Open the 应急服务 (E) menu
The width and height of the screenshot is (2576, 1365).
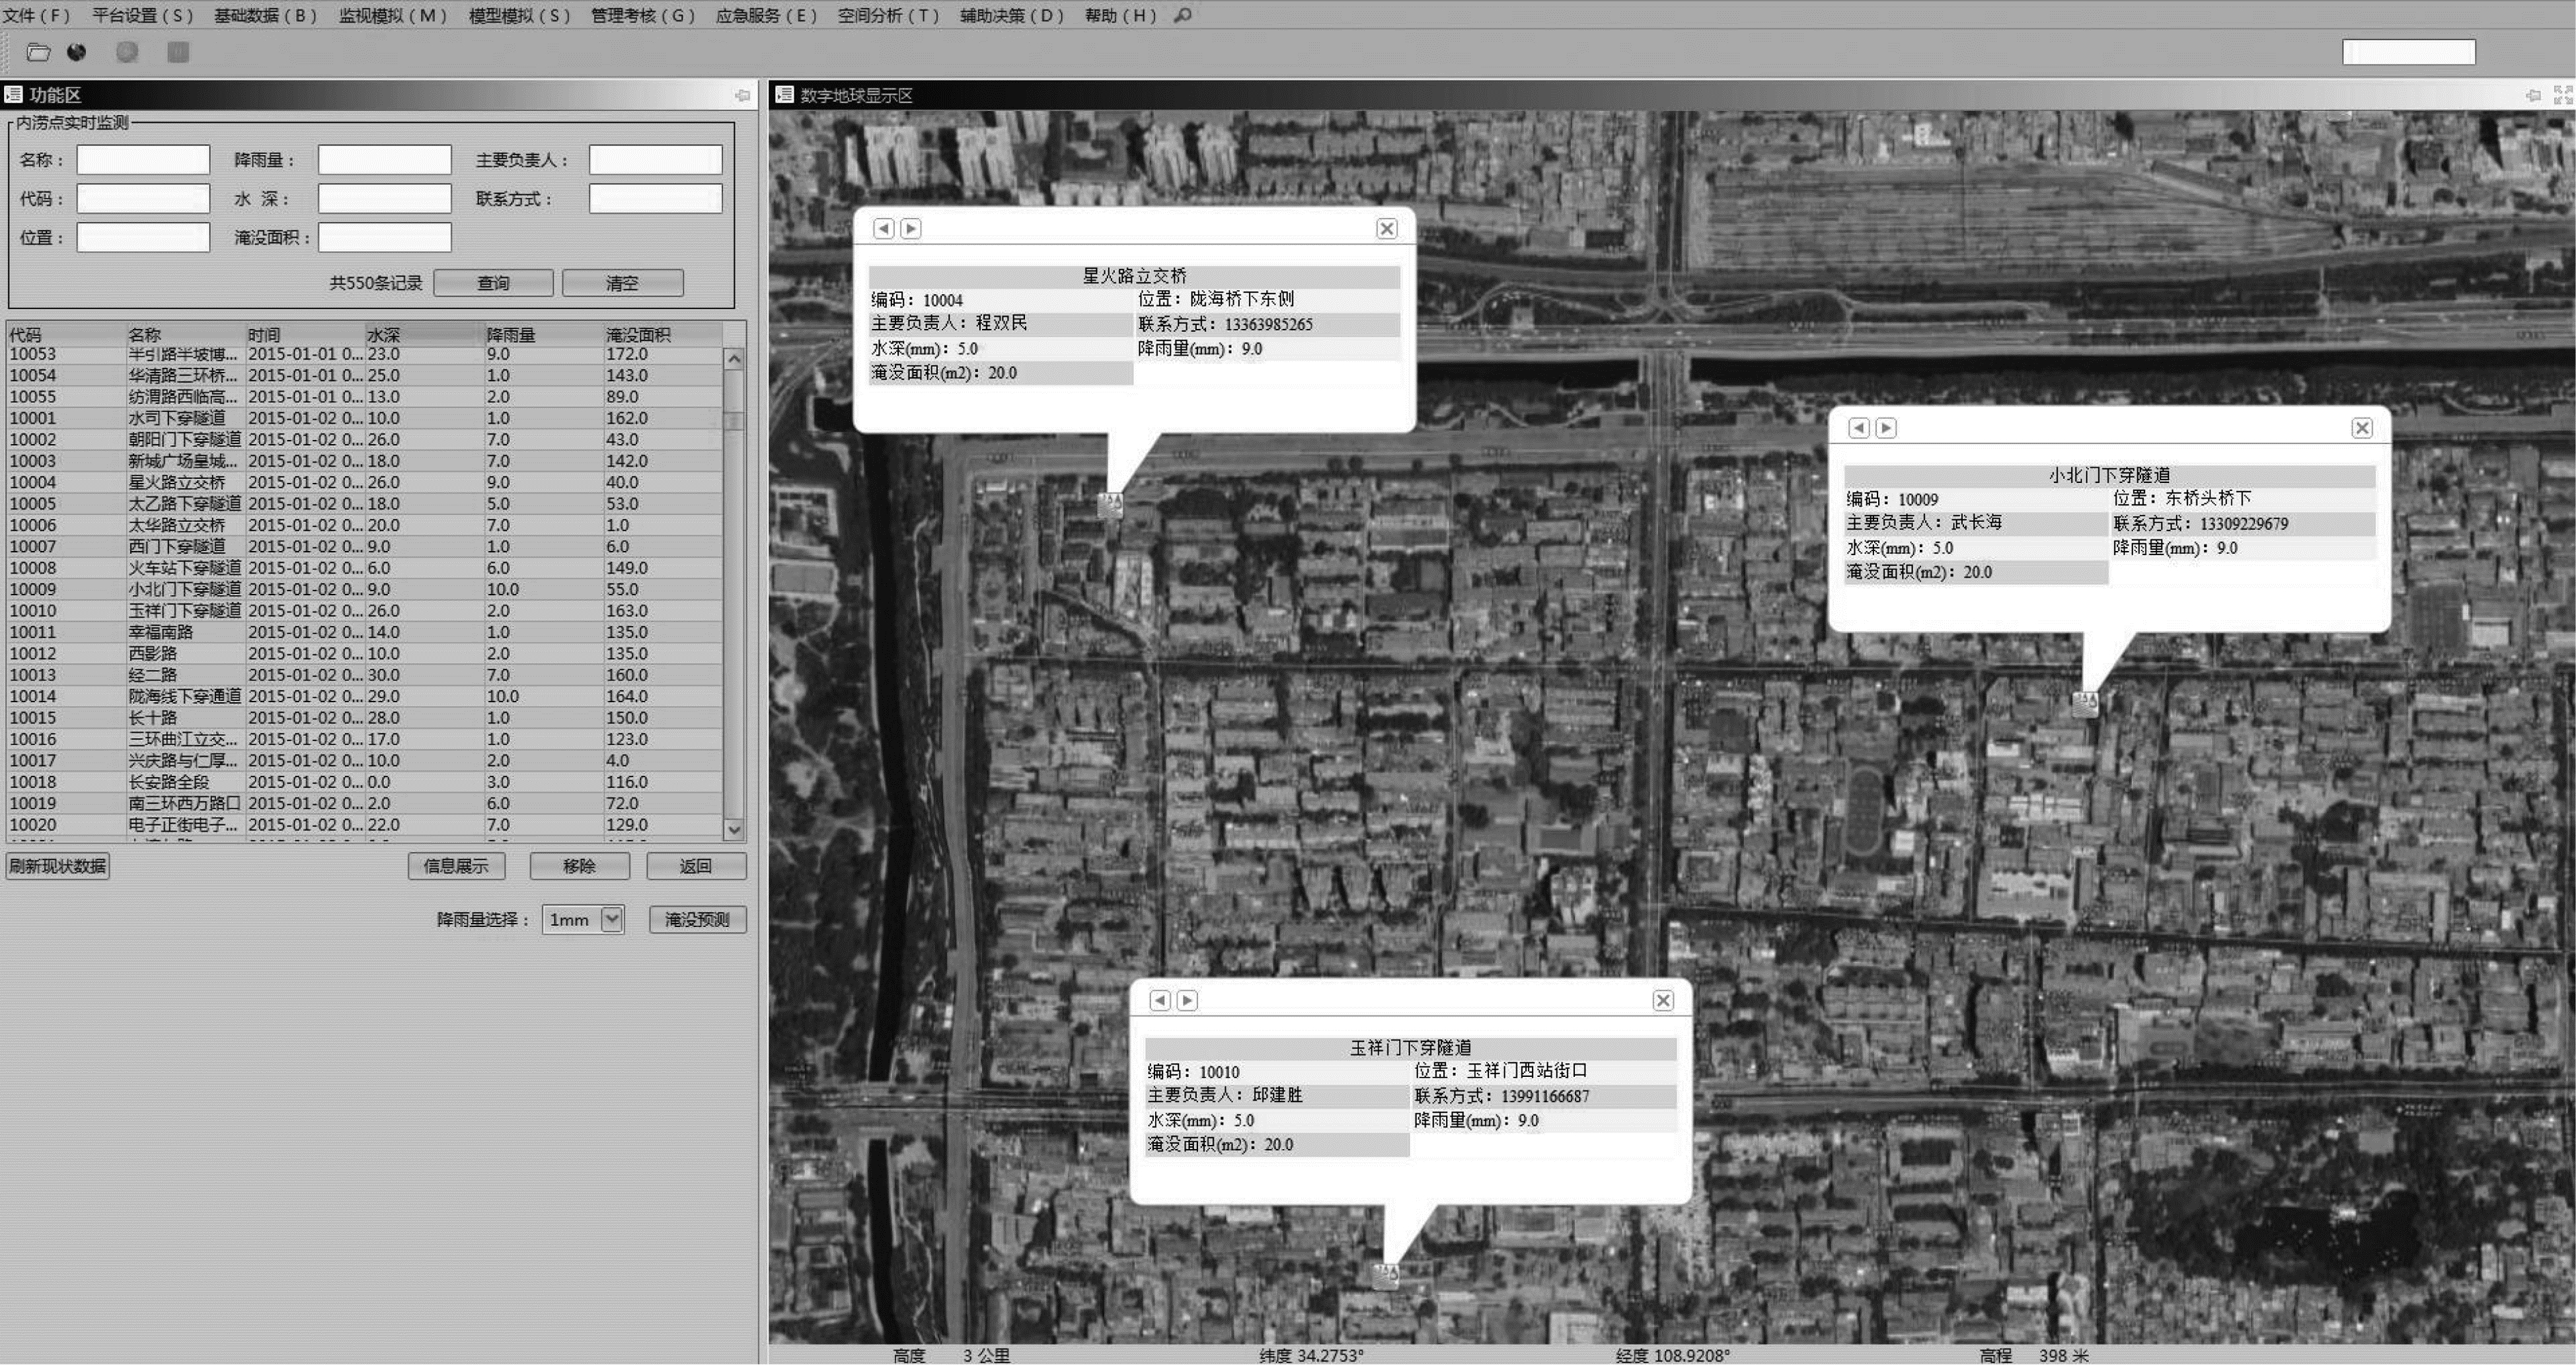(766, 15)
